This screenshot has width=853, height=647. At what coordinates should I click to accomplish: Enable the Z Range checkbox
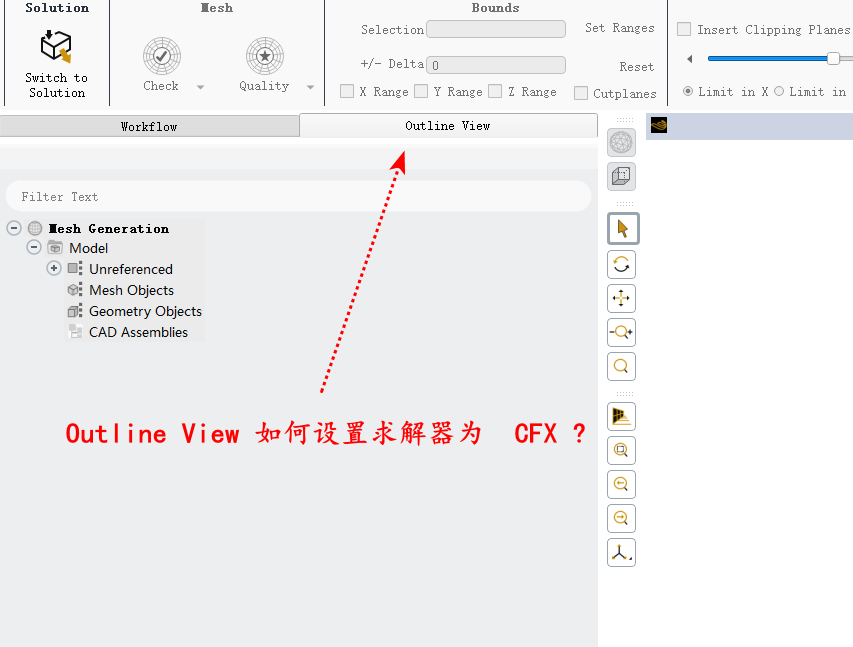[x=495, y=91]
